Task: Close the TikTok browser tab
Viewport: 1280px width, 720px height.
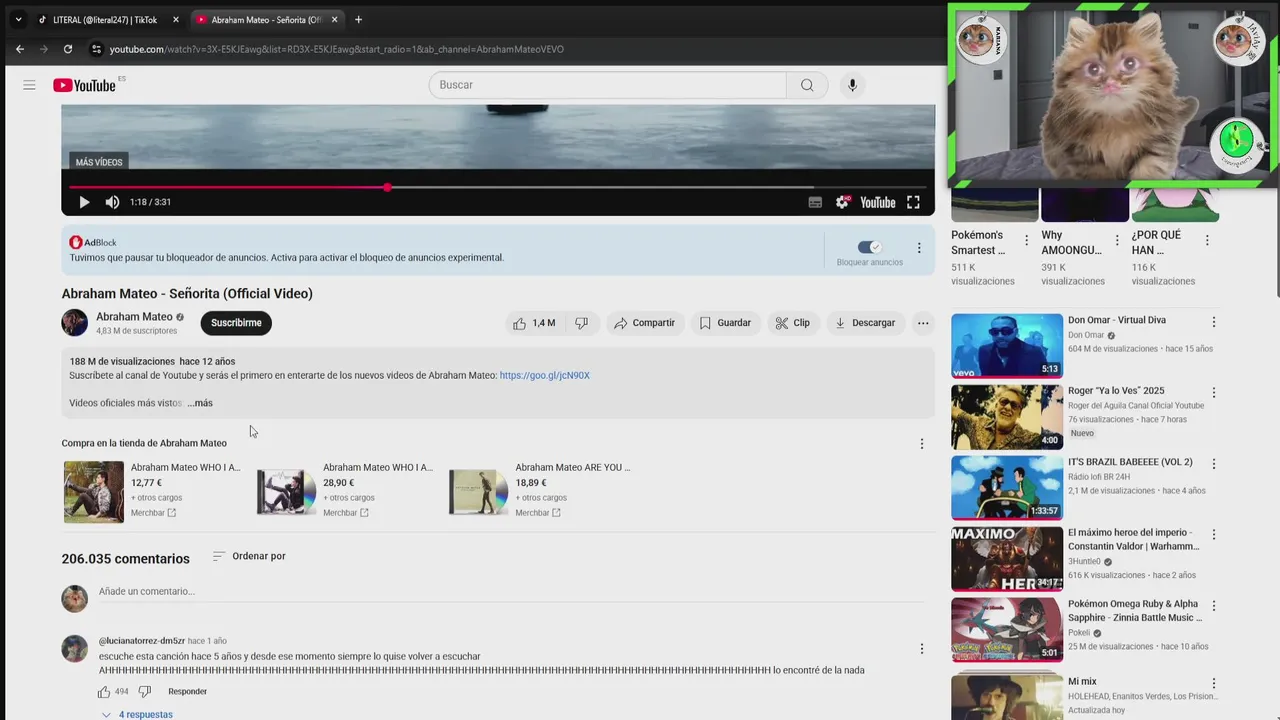Action: click(x=175, y=20)
